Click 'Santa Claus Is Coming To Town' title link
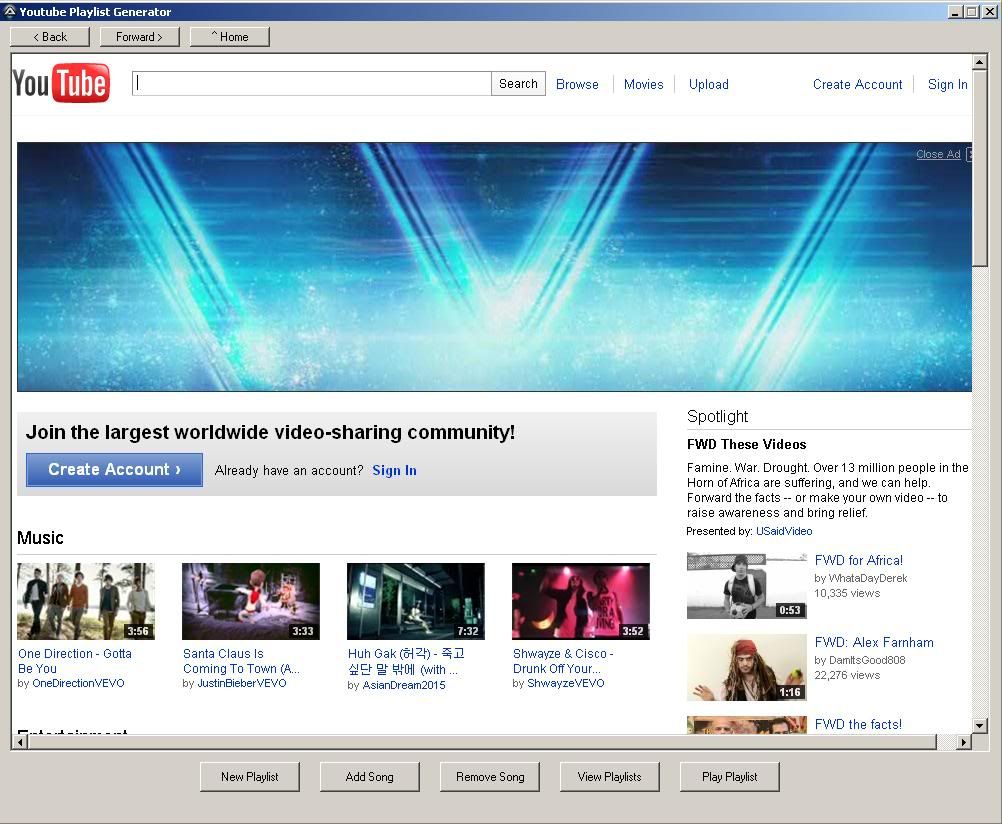 click(x=241, y=661)
